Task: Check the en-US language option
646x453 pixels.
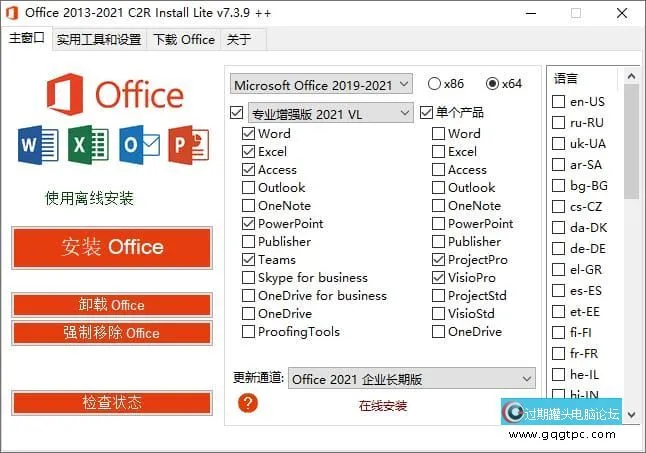Action: 559,102
